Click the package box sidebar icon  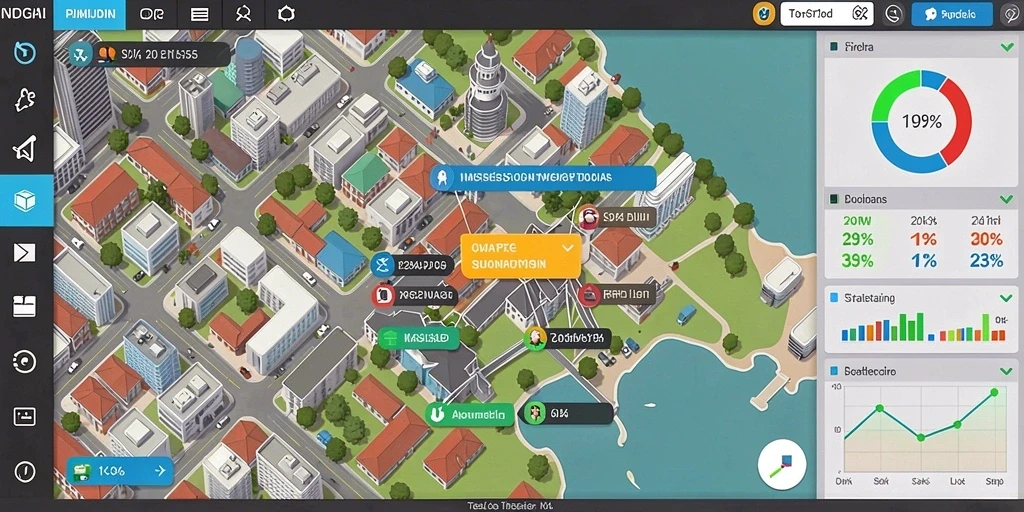25,306
